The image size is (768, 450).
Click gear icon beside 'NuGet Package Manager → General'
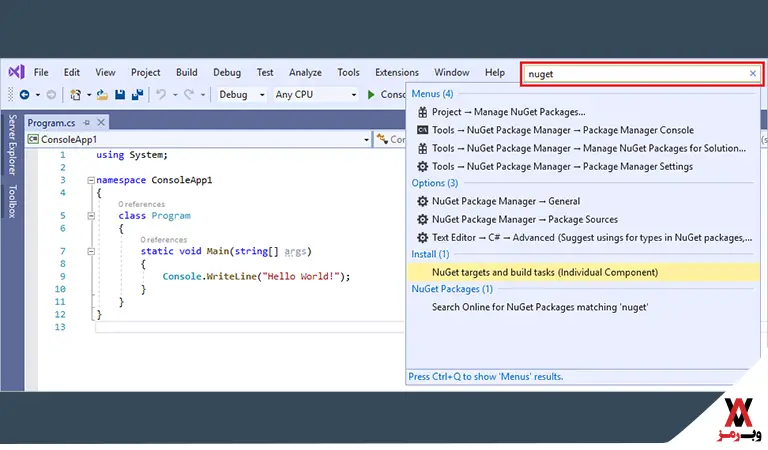[x=422, y=201]
